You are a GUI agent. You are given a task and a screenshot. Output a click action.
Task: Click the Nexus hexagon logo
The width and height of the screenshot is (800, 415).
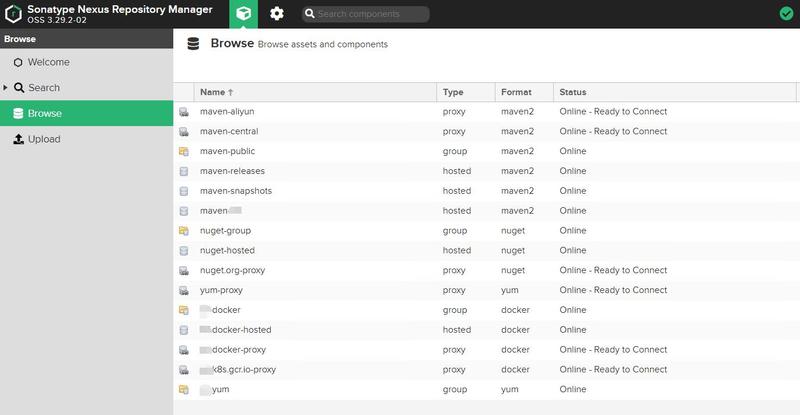pyautogui.click(x=13, y=14)
